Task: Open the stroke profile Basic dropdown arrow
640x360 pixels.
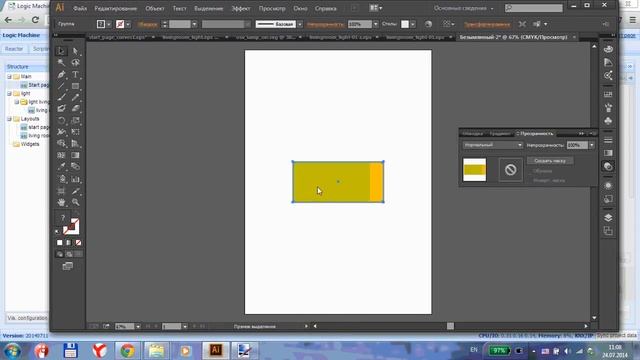Action: [x=300, y=24]
